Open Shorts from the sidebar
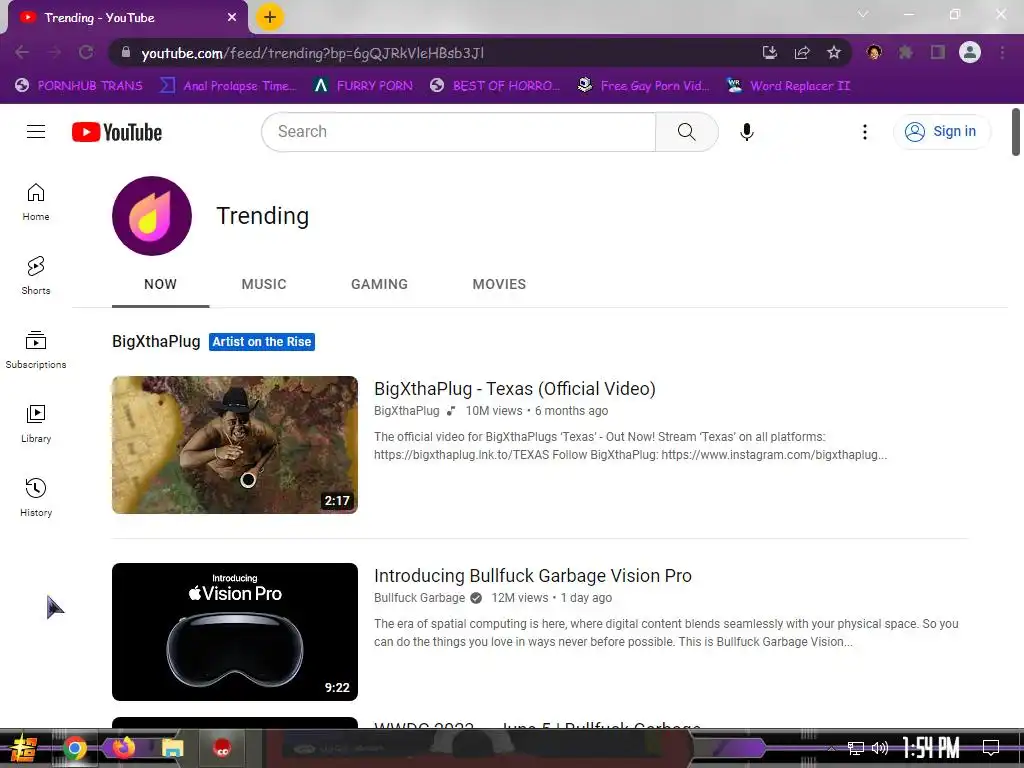 click(36, 276)
